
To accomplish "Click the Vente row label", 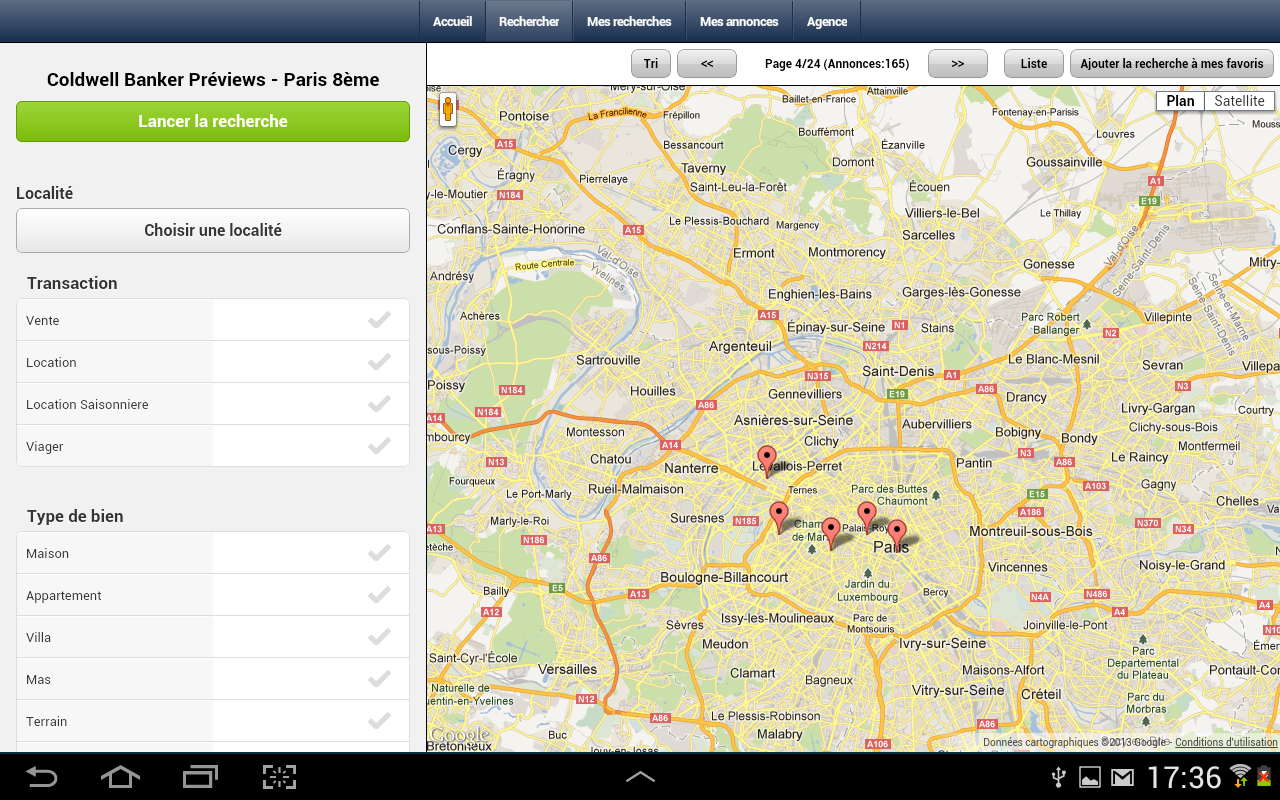I will 43,320.
